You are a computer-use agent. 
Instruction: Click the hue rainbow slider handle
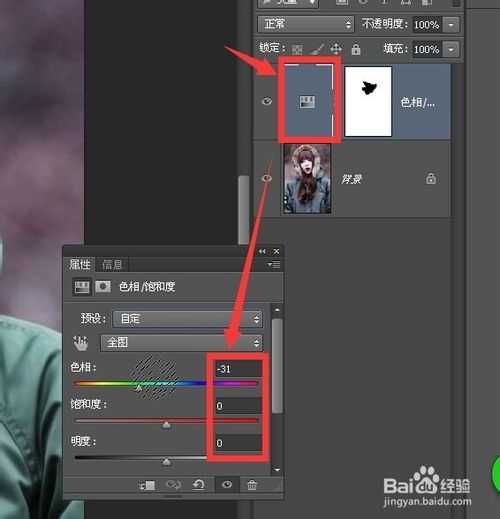tap(139, 388)
